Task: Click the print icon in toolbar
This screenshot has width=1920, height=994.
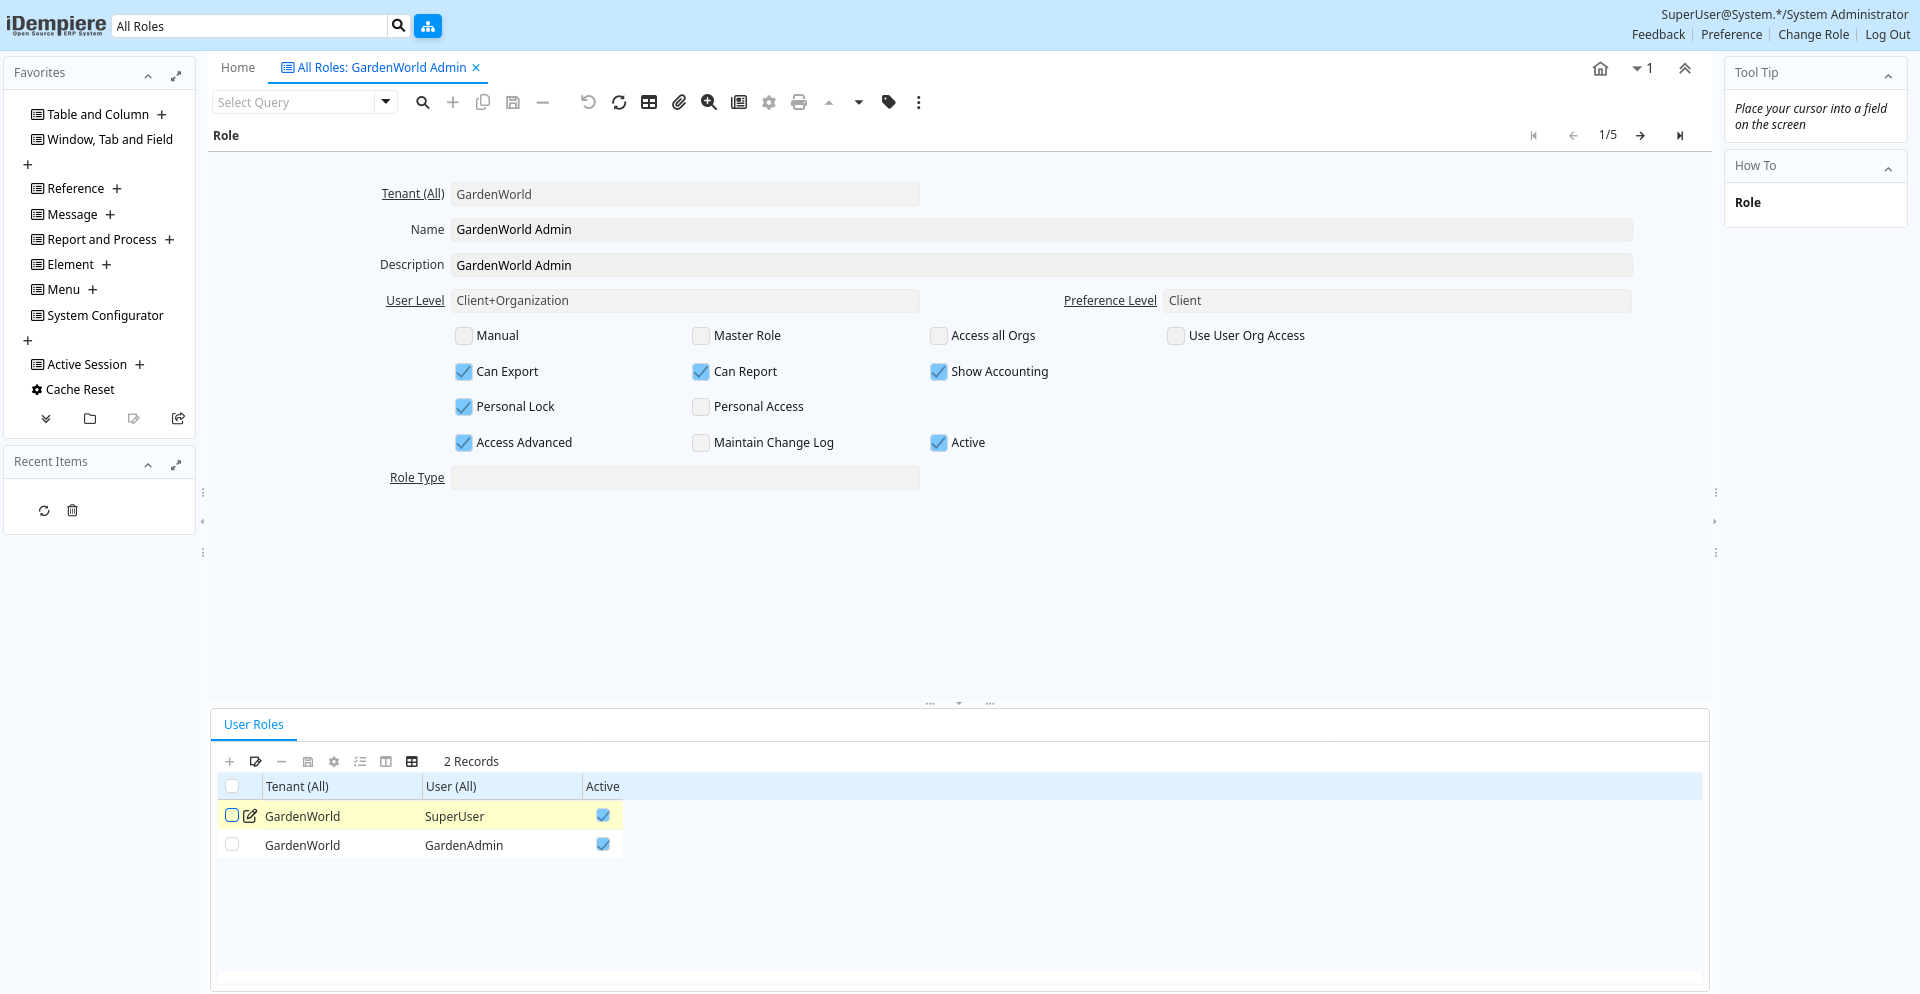Action: (x=799, y=102)
